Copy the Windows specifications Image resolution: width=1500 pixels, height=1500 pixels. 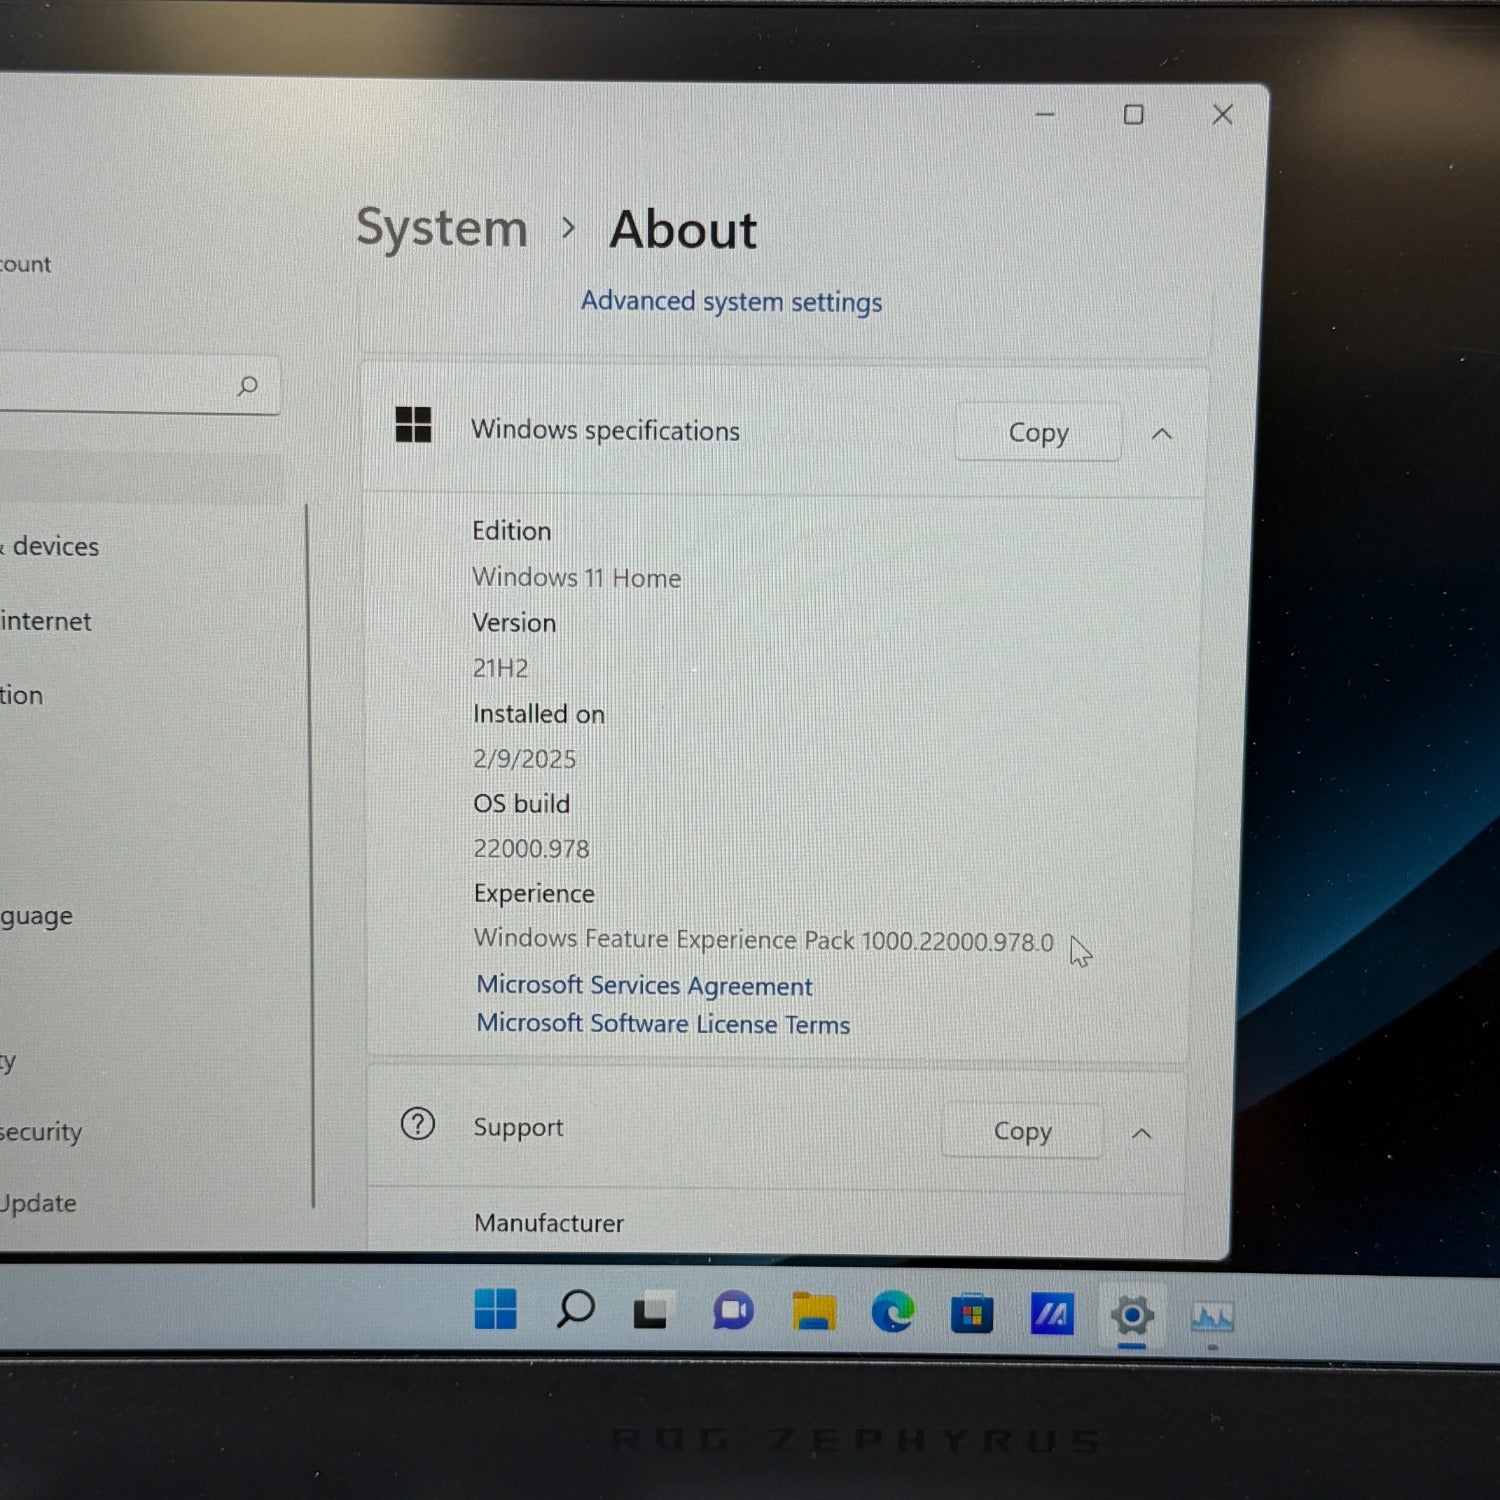coord(1037,433)
